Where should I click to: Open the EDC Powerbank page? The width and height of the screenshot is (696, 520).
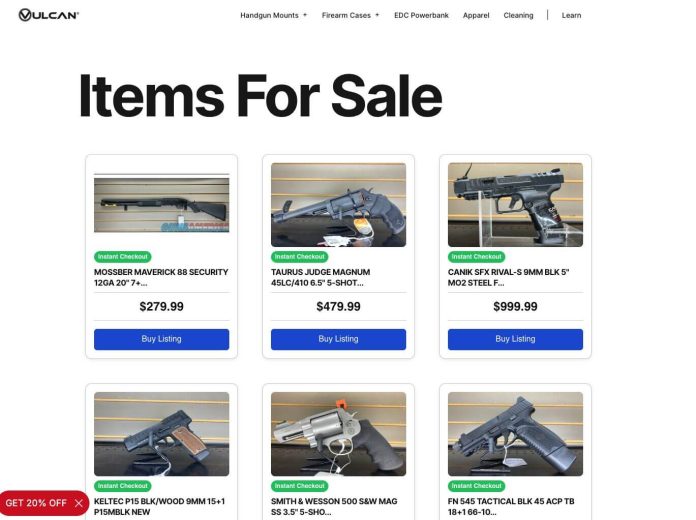pos(421,15)
